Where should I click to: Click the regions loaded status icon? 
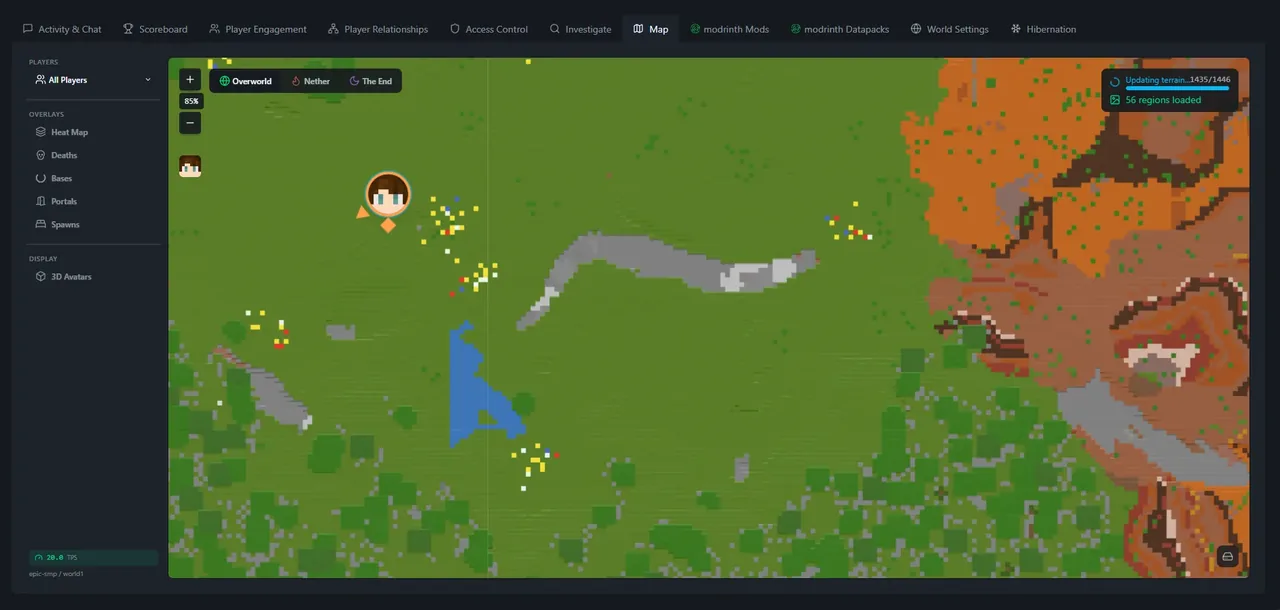[x=1116, y=100]
